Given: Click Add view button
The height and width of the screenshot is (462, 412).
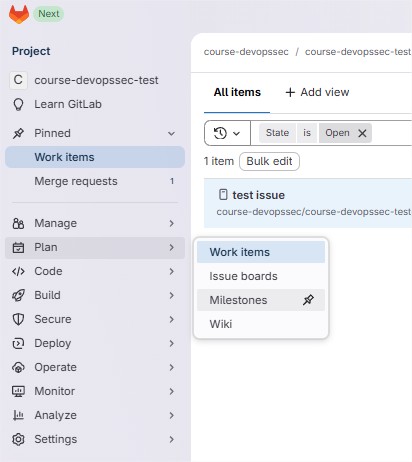Looking at the screenshot, I should tap(317, 92).
